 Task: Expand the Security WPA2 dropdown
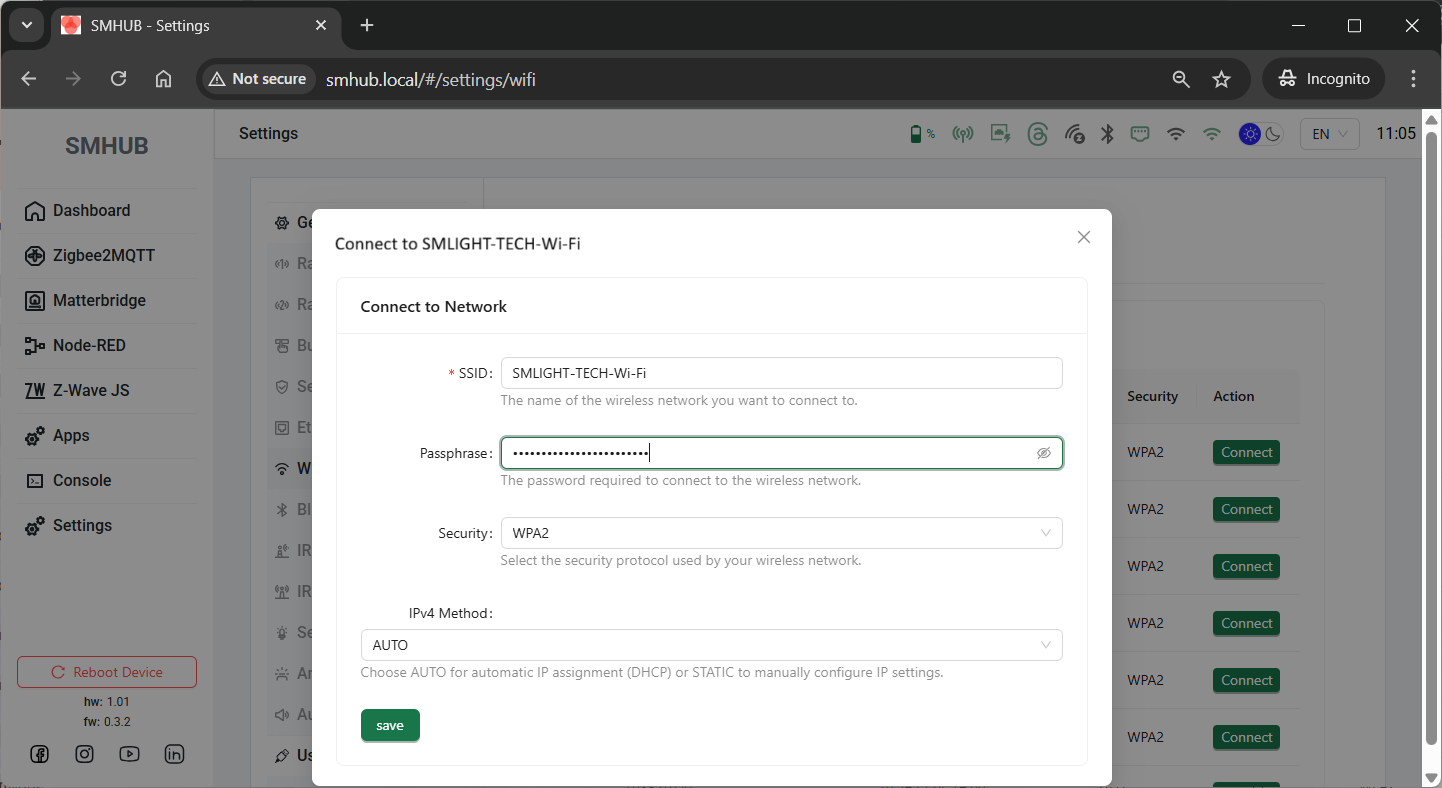(781, 533)
